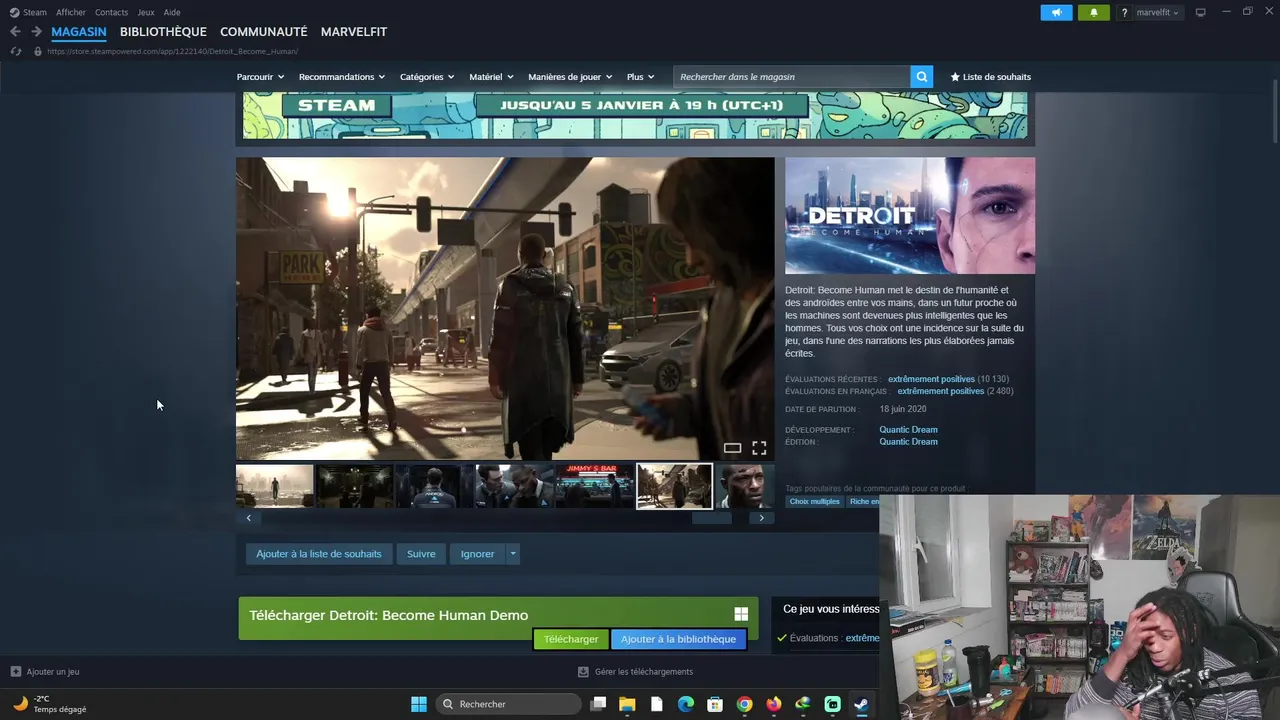This screenshot has height=720, width=1280.
Task: Open the Steam menu
Action: tap(28, 12)
